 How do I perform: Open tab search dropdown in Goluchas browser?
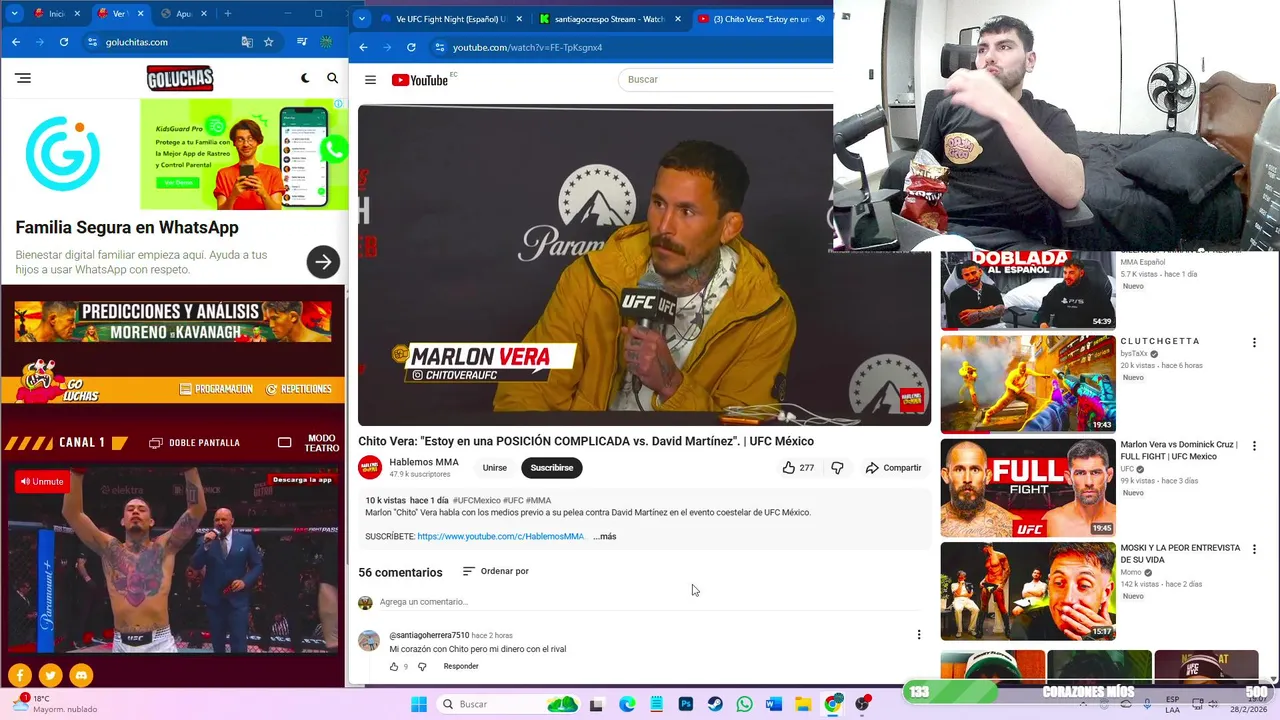click(14, 14)
